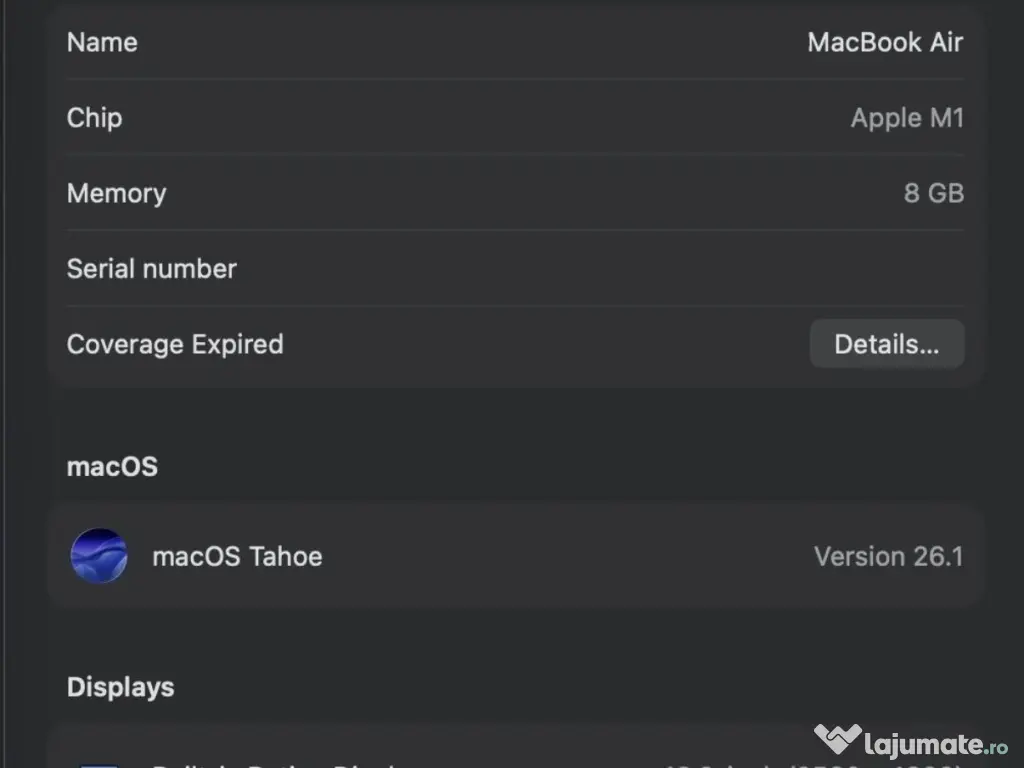Screen dimensions: 1024x768
Task: Click the Coverage Expired text
Action: [175, 344]
